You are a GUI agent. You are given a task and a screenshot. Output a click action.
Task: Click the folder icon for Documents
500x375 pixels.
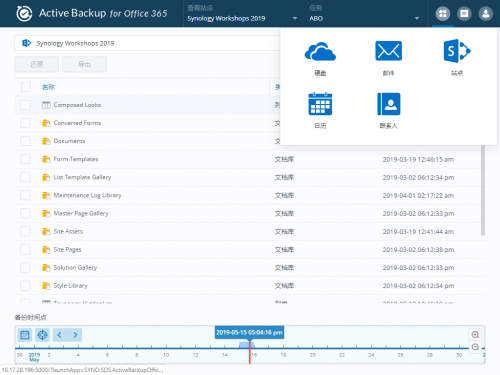[46, 141]
